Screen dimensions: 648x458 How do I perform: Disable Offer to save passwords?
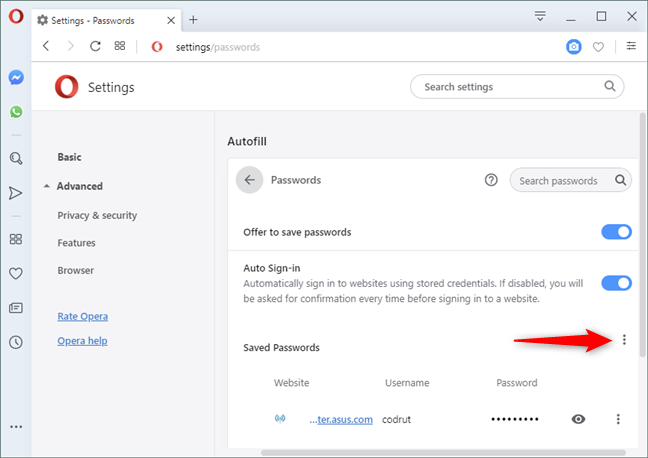point(616,232)
